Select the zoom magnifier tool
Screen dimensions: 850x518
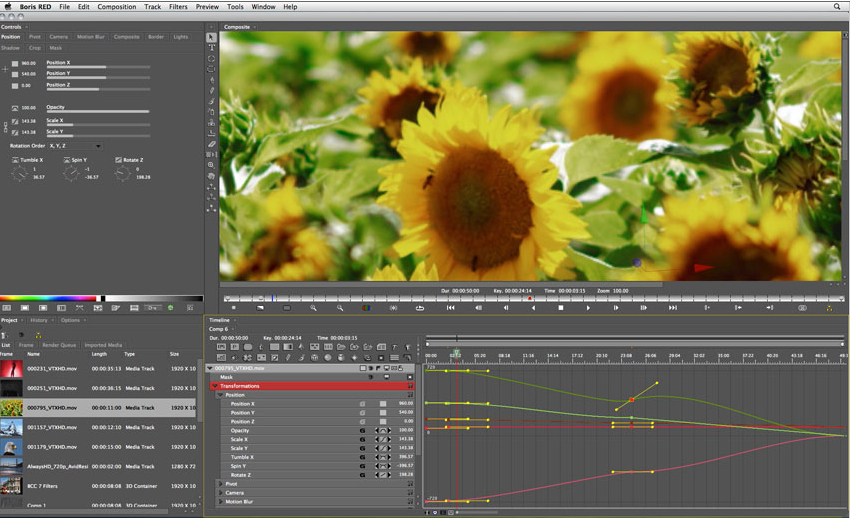(211, 165)
